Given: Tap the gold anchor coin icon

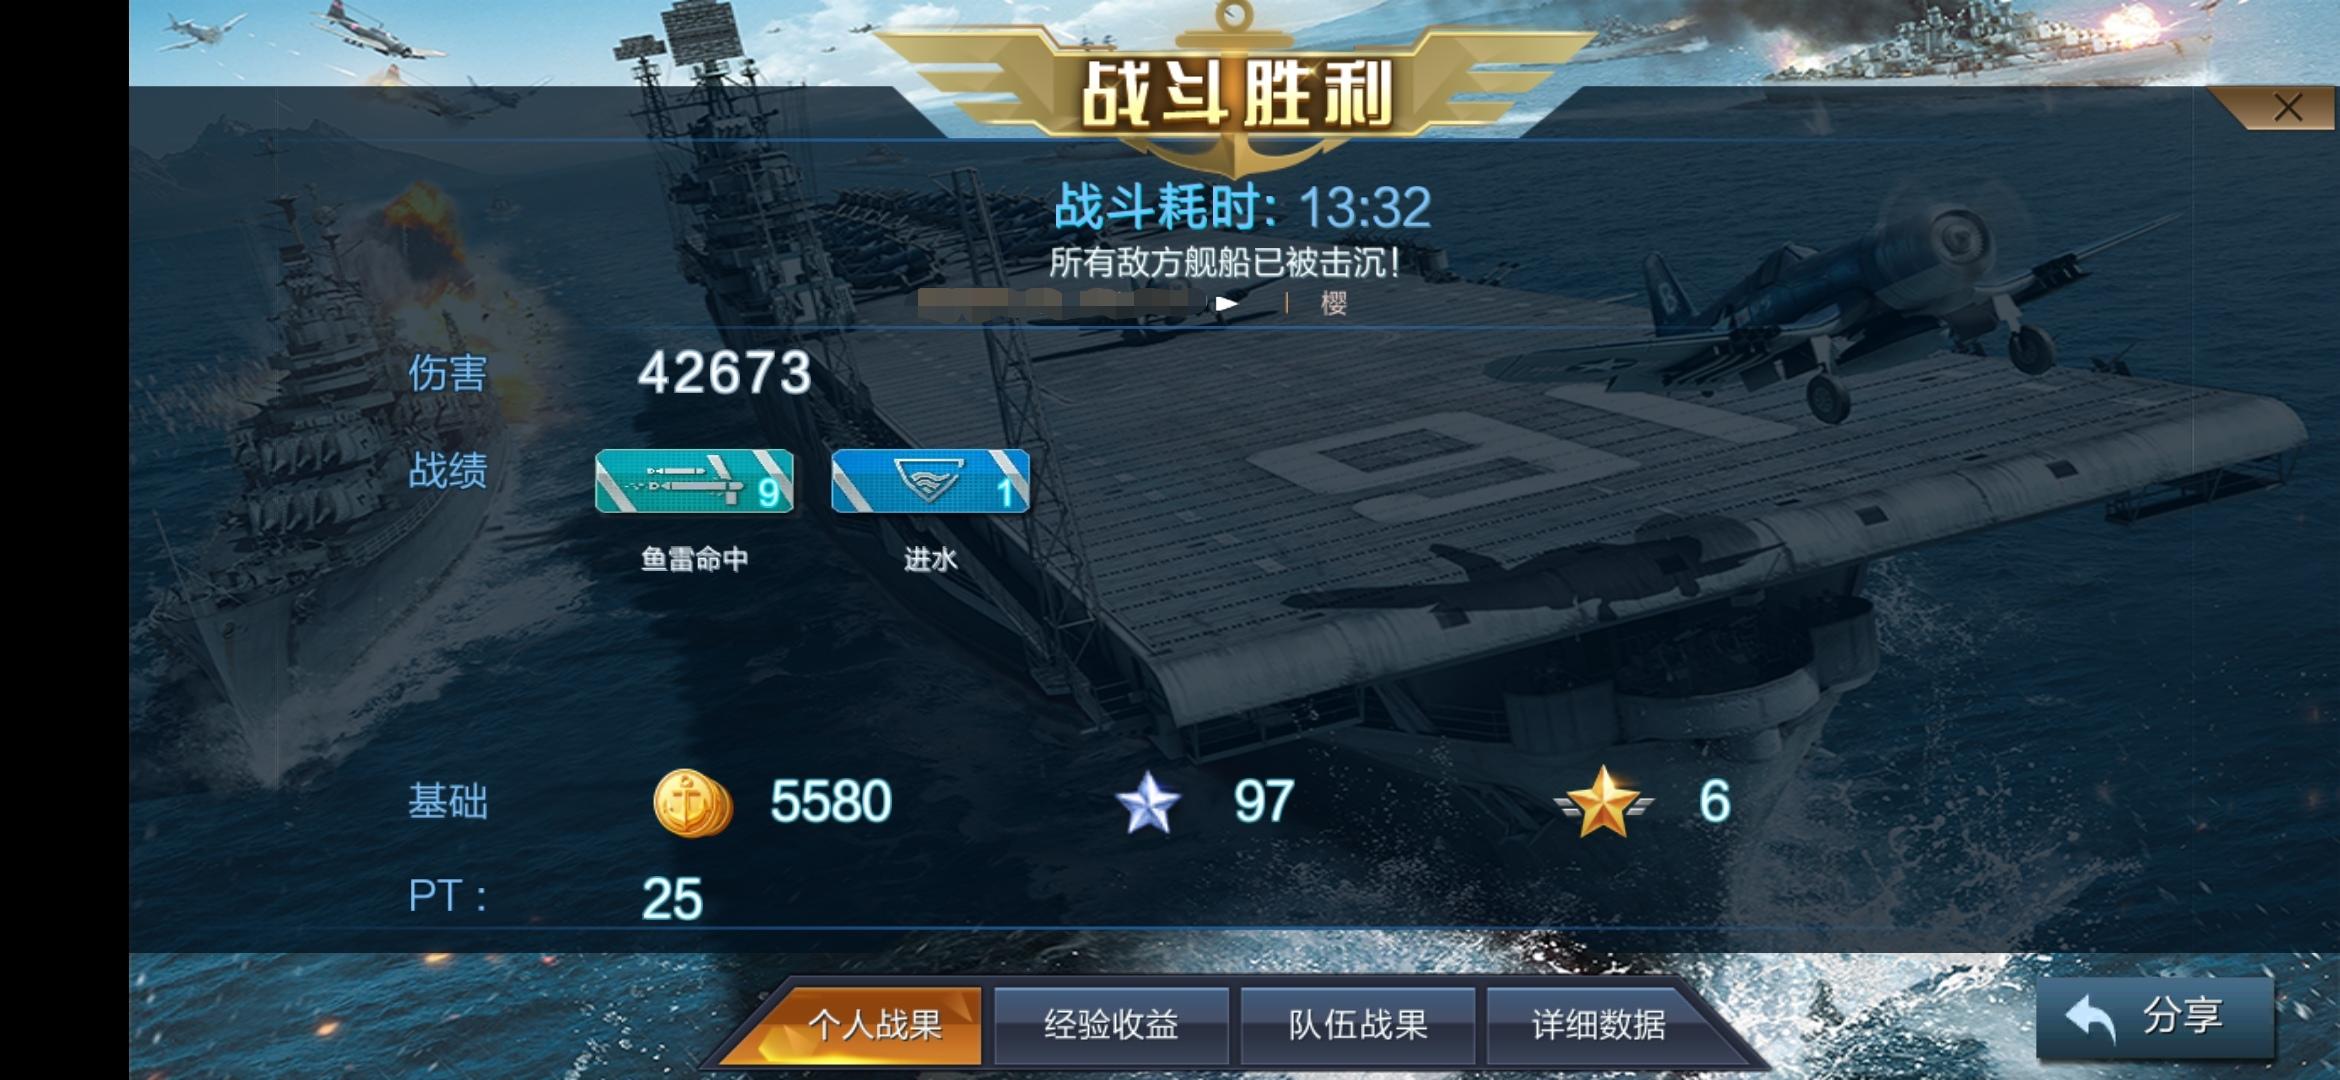Looking at the screenshot, I should point(692,803).
